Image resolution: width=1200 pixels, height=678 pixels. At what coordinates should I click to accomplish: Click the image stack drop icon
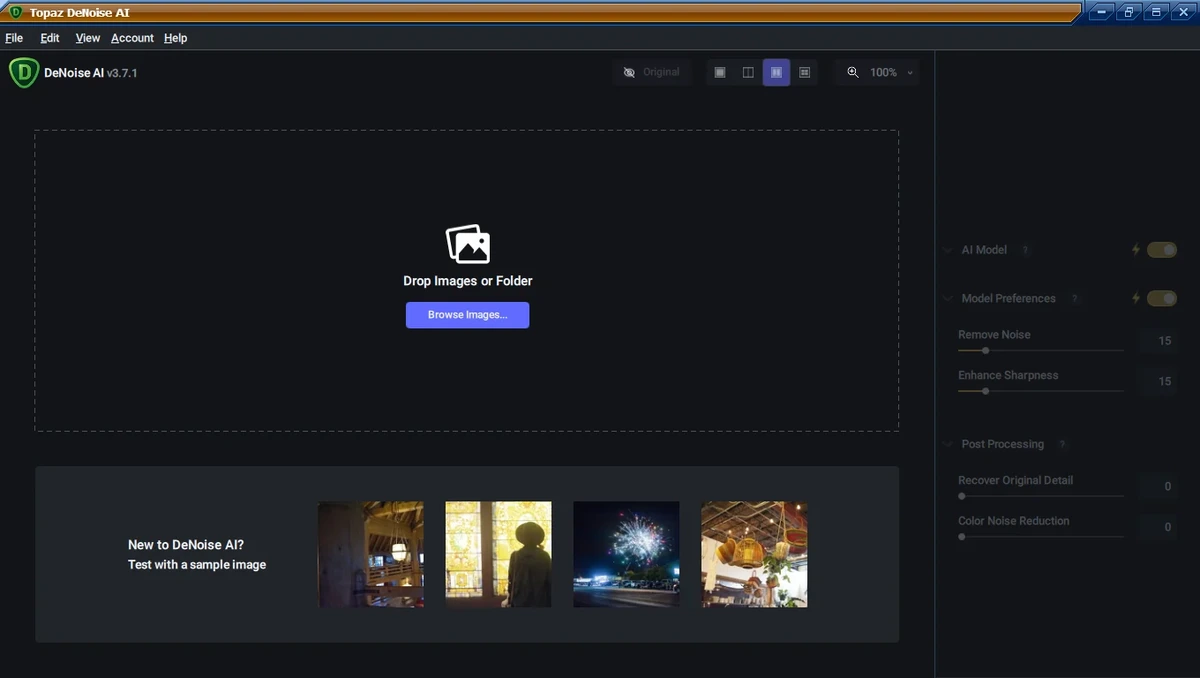(467, 244)
